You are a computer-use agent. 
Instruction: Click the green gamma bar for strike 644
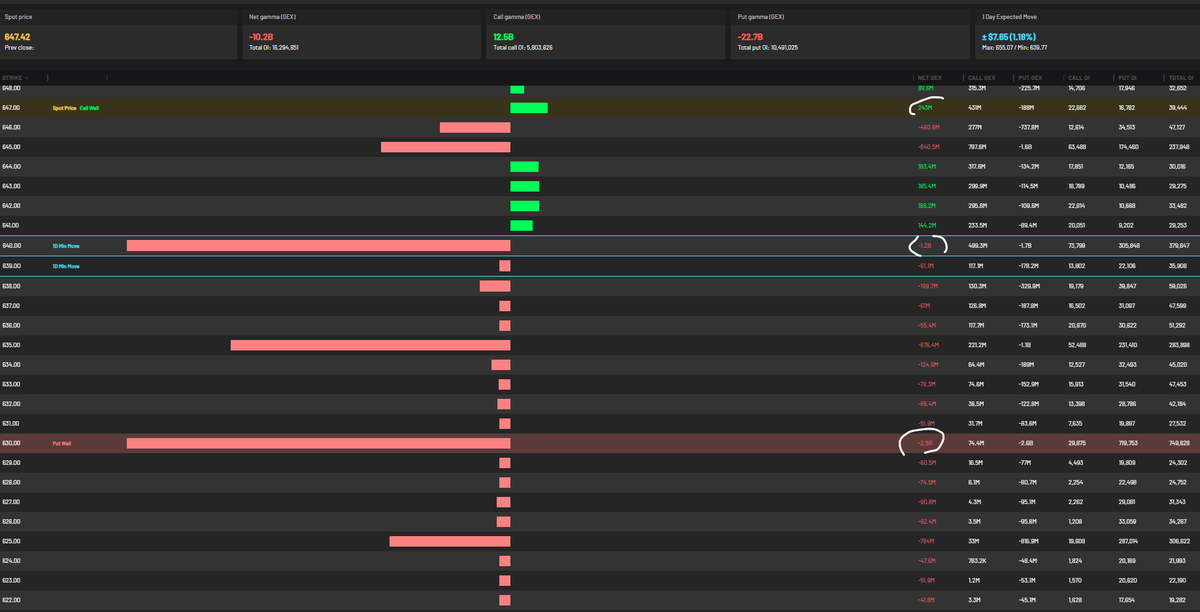click(525, 166)
